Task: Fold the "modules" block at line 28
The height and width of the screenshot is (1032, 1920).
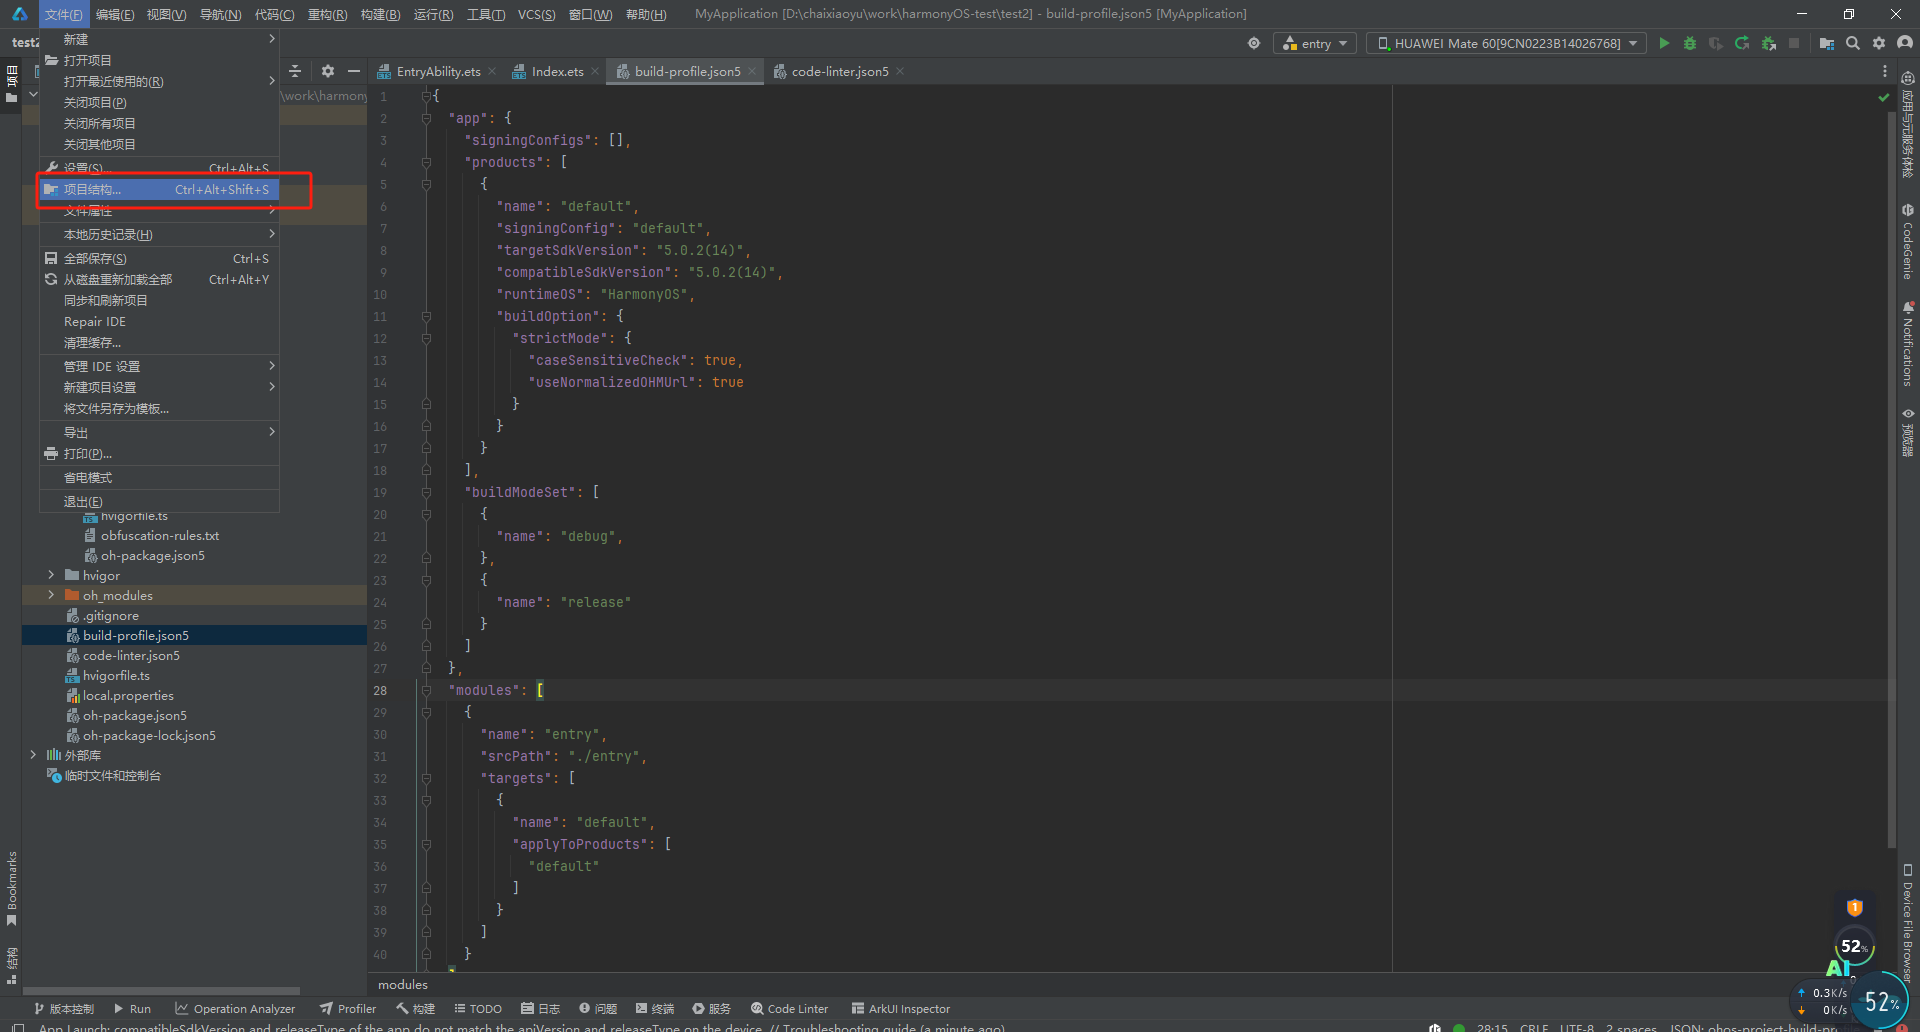Action: [426, 690]
